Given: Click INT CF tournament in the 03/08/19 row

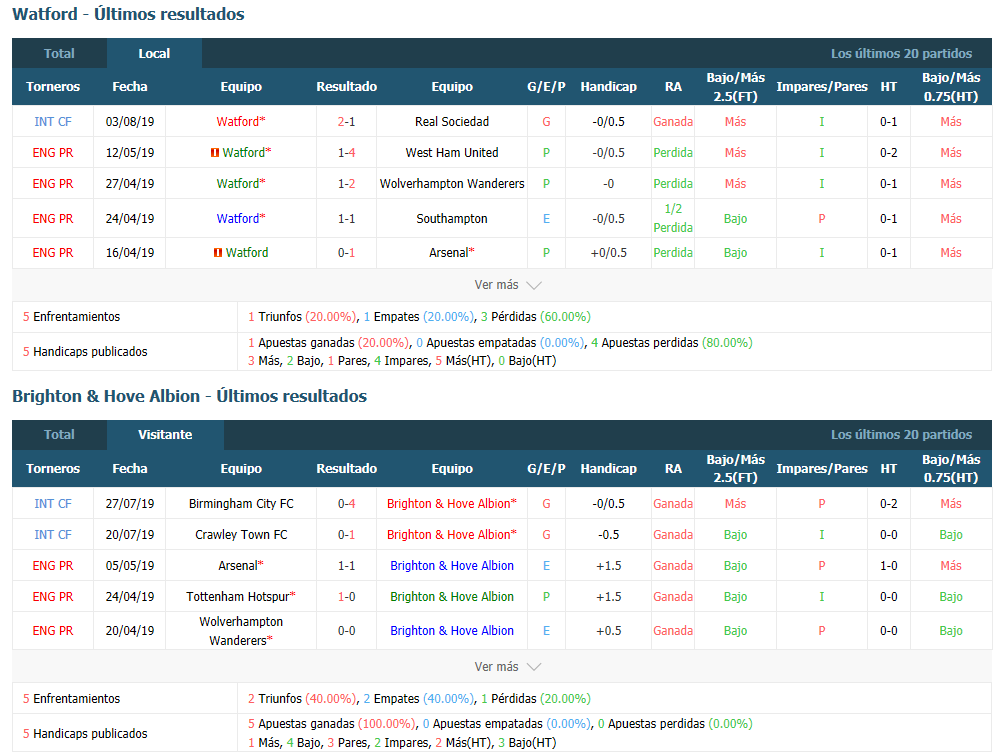Looking at the screenshot, I should pyautogui.click(x=52, y=122).
